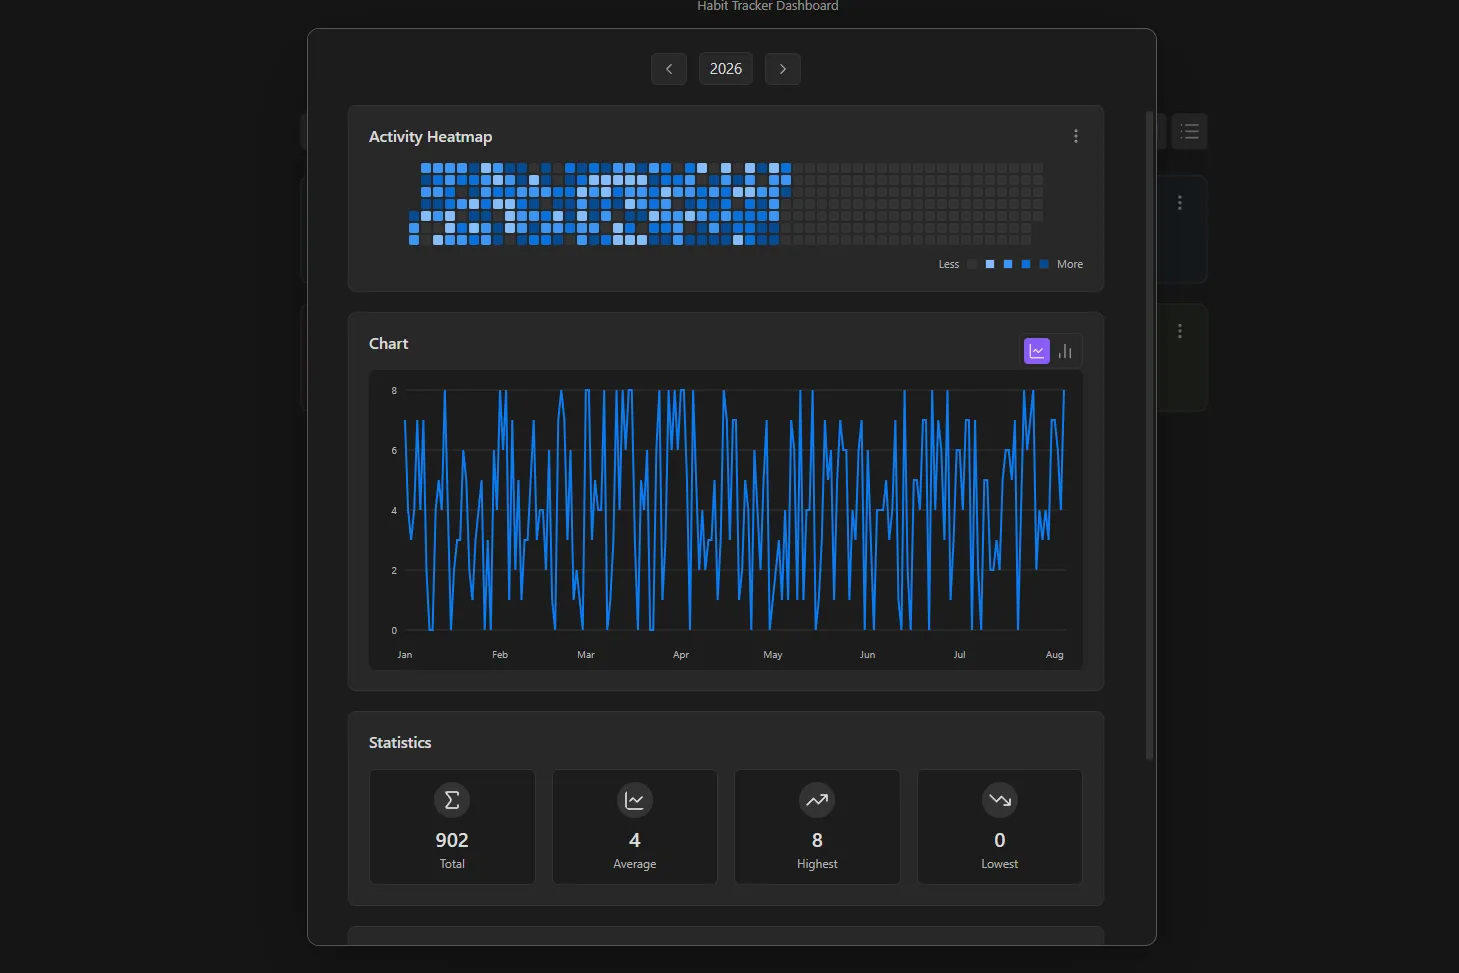The width and height of the screenshot is (1459, 973).
Task: Click the 'More' heatmap legend label
Action: [x=1070, y=265]
